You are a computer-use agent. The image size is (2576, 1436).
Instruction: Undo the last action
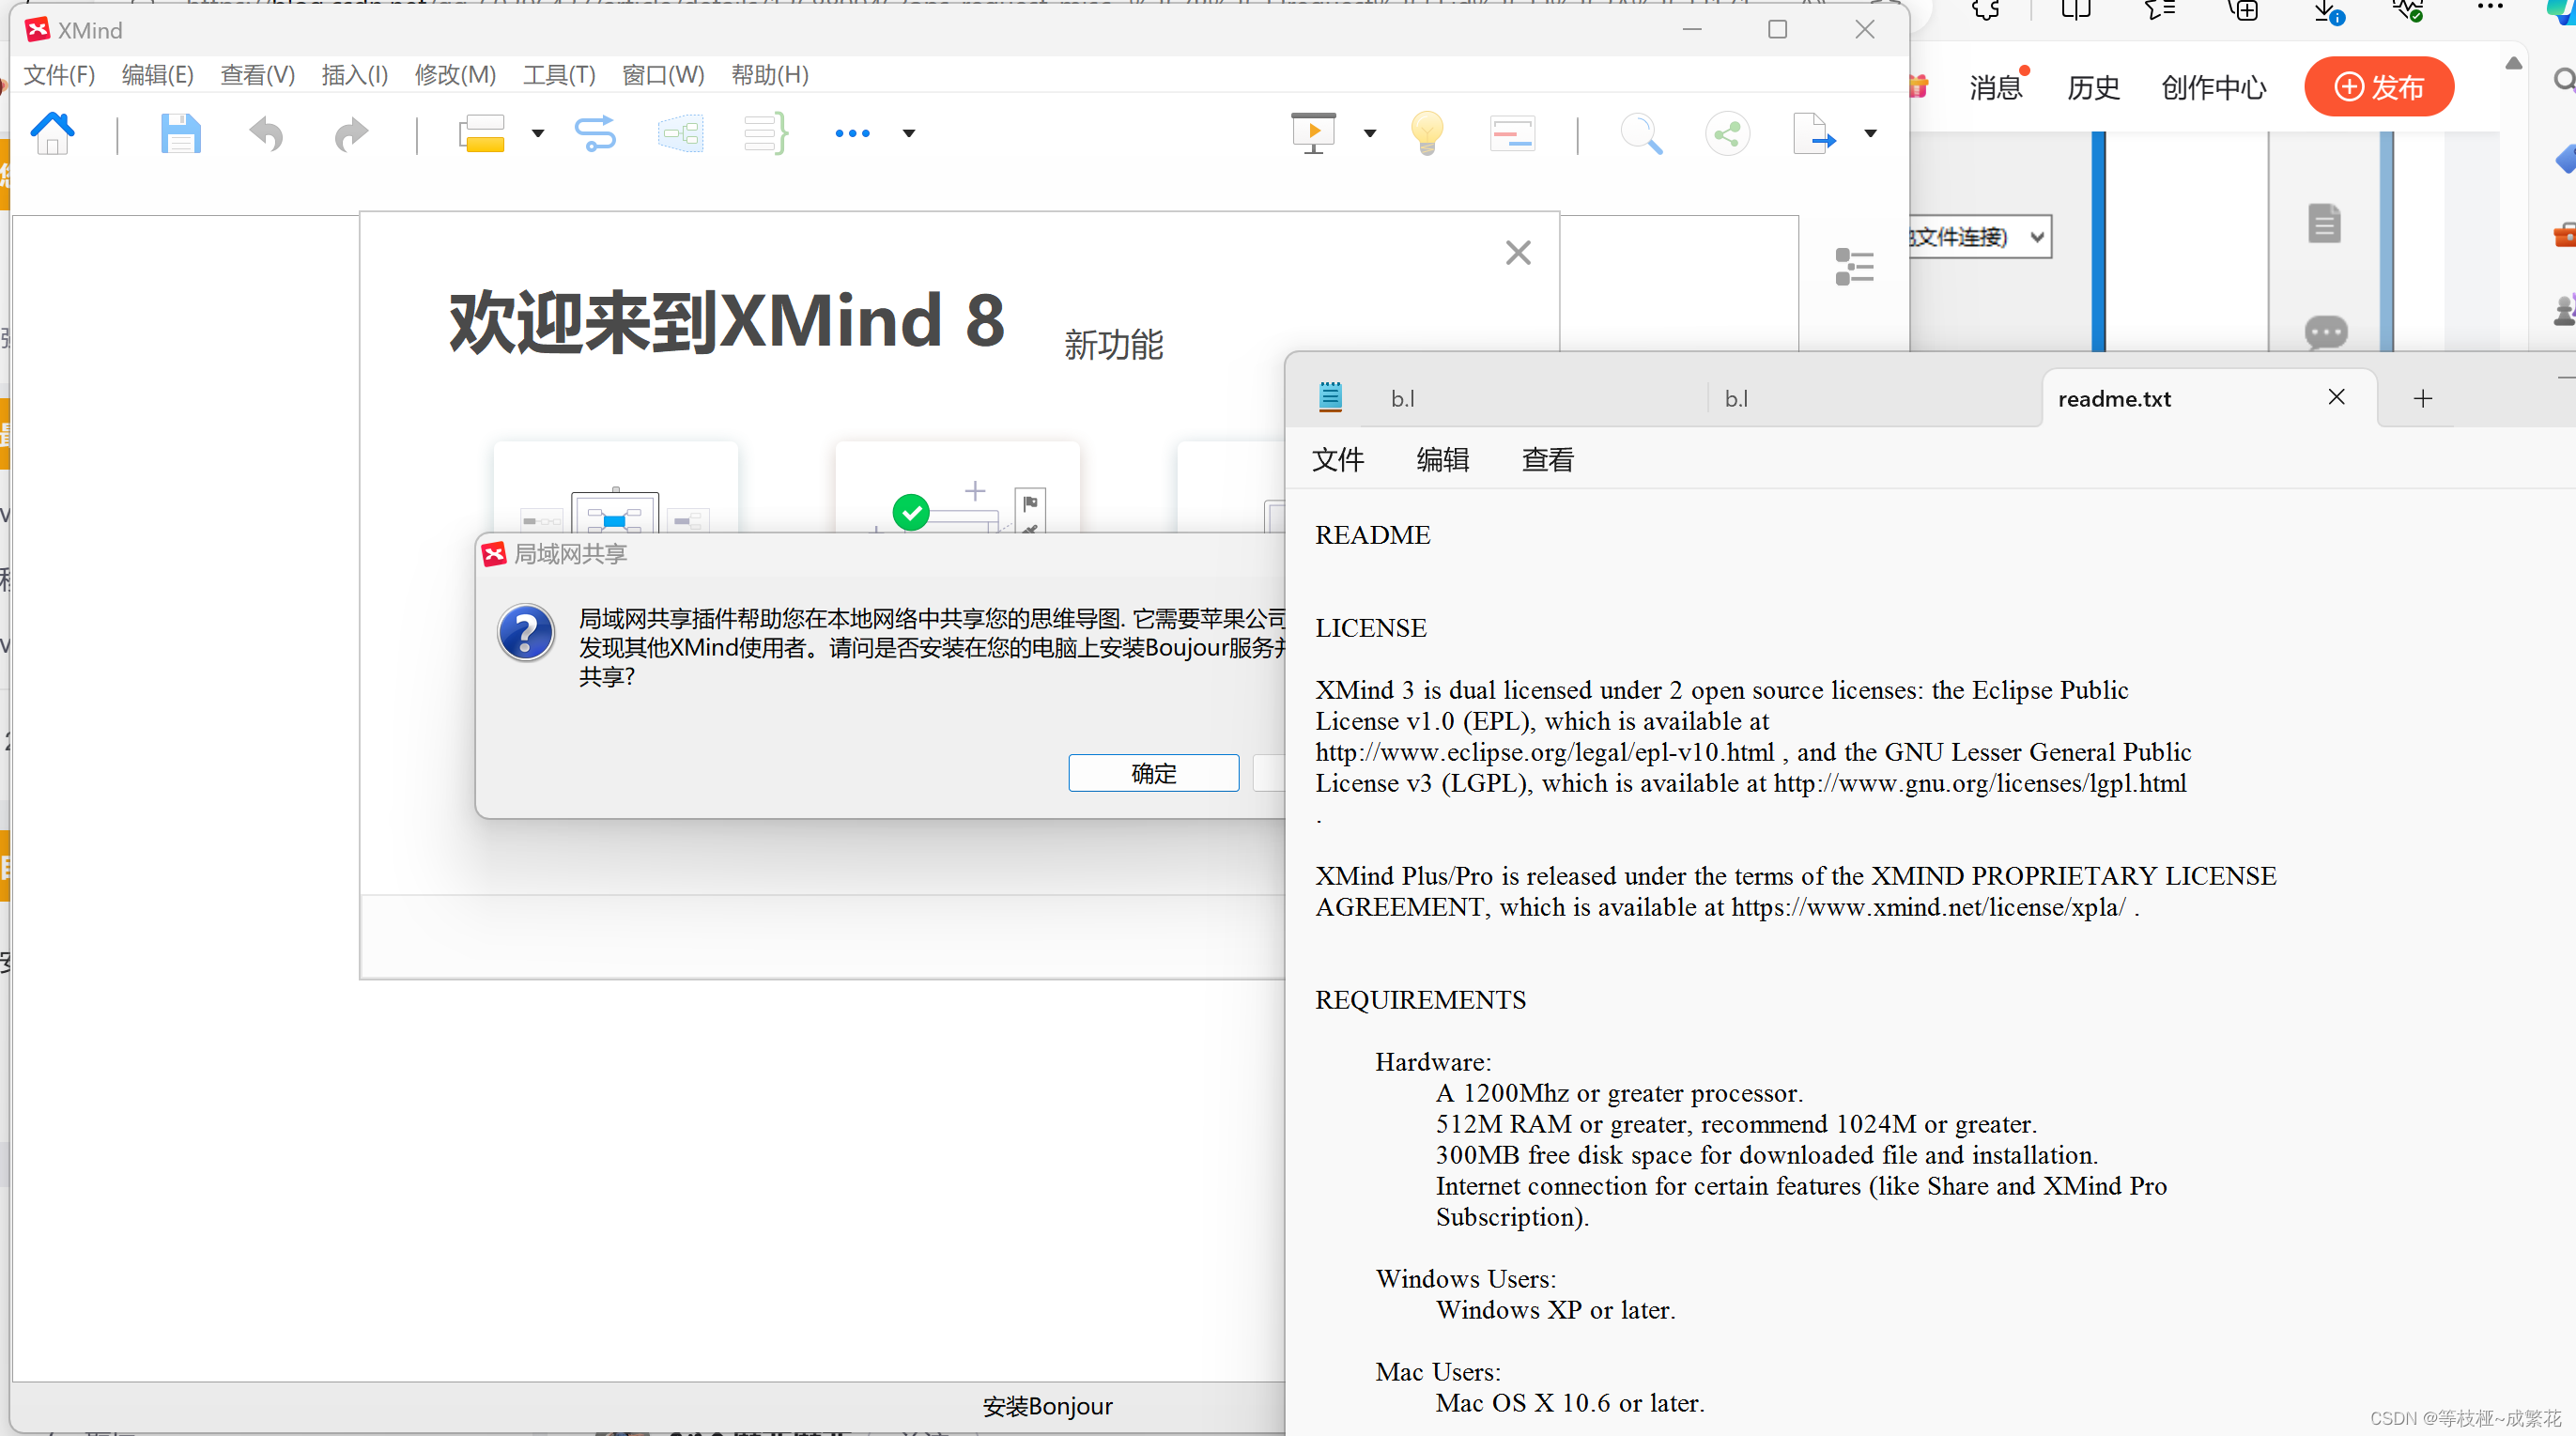click(266, 133)
